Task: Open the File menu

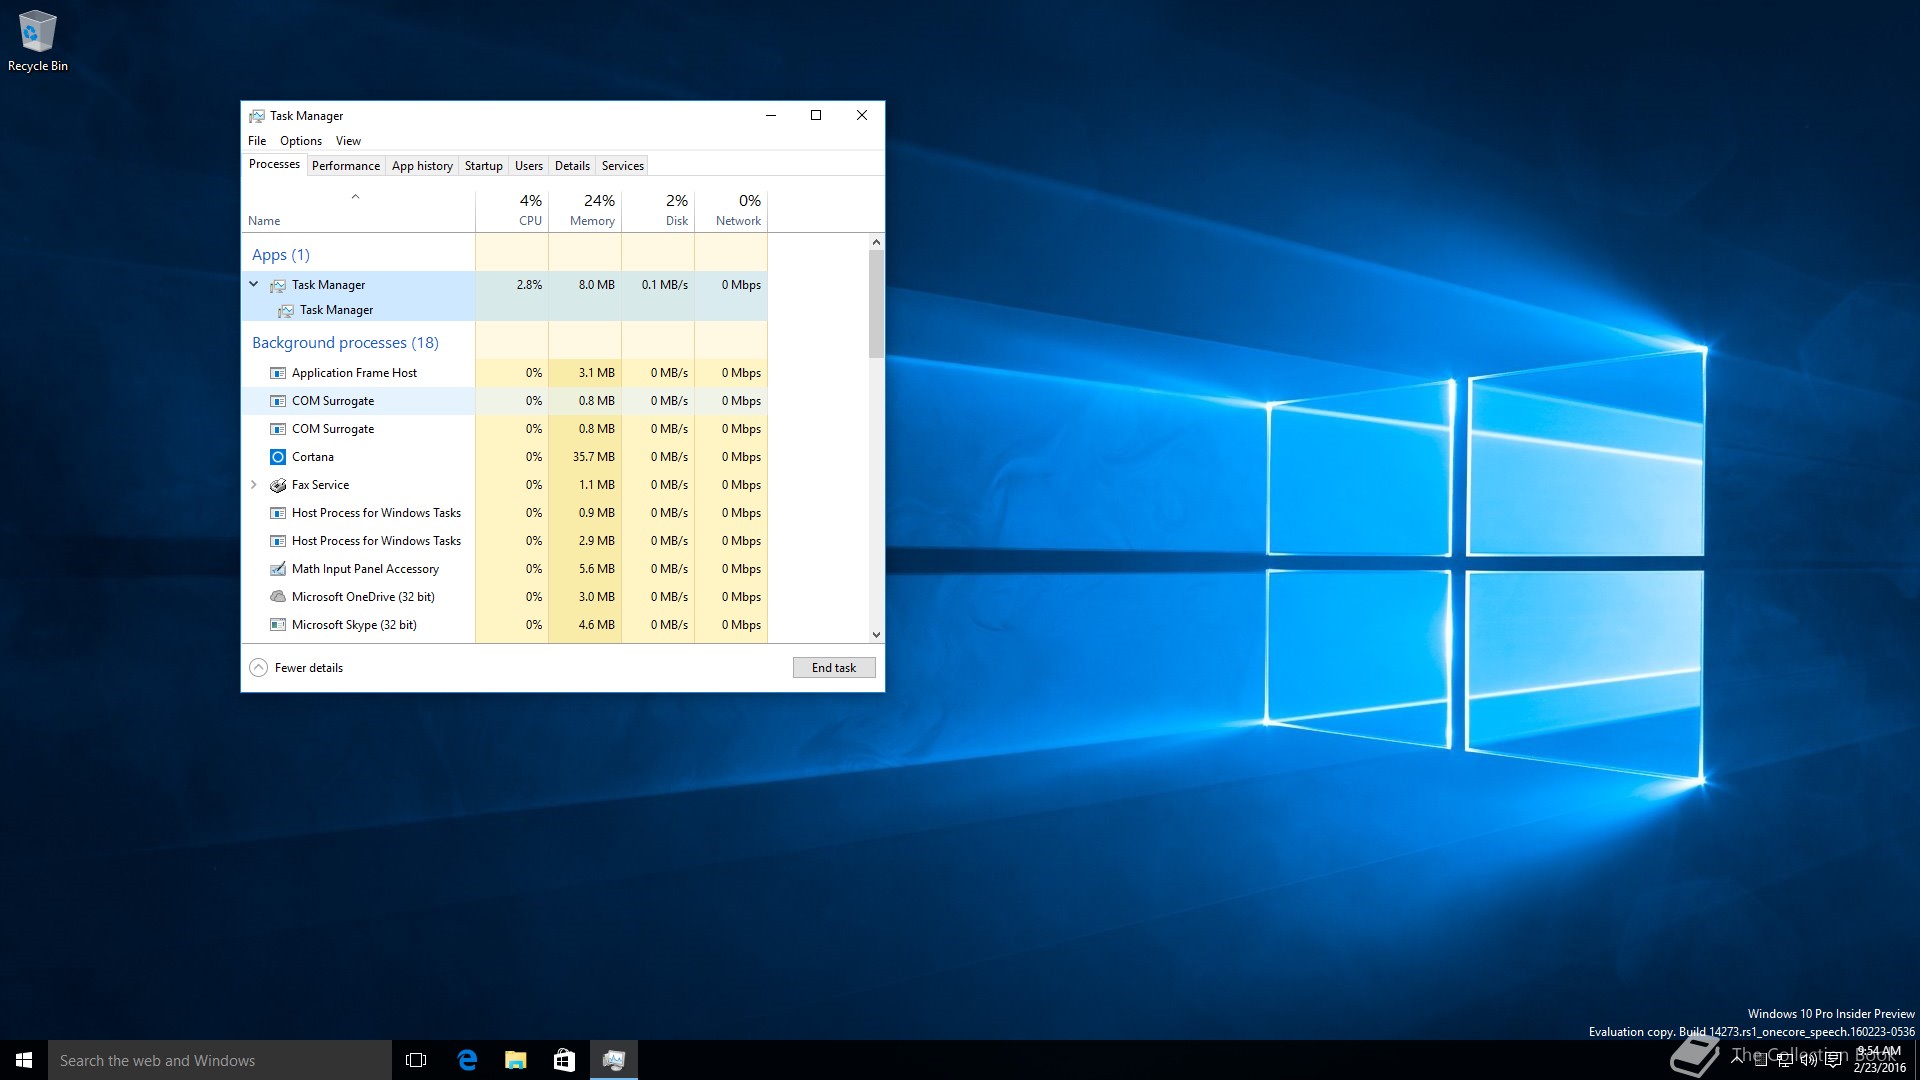Action: tap(257, 141)
